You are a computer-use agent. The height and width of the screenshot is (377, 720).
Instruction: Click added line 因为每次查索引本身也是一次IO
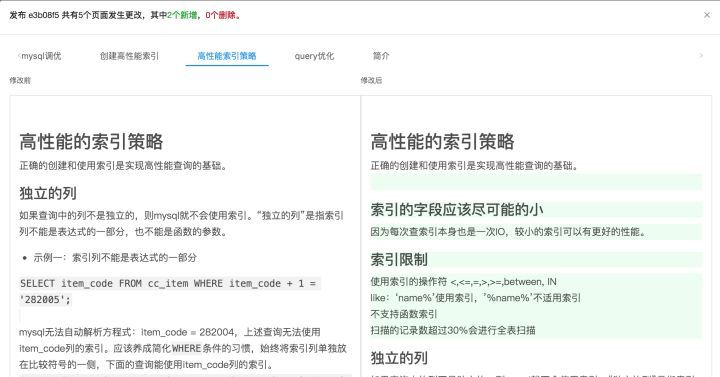508,232
